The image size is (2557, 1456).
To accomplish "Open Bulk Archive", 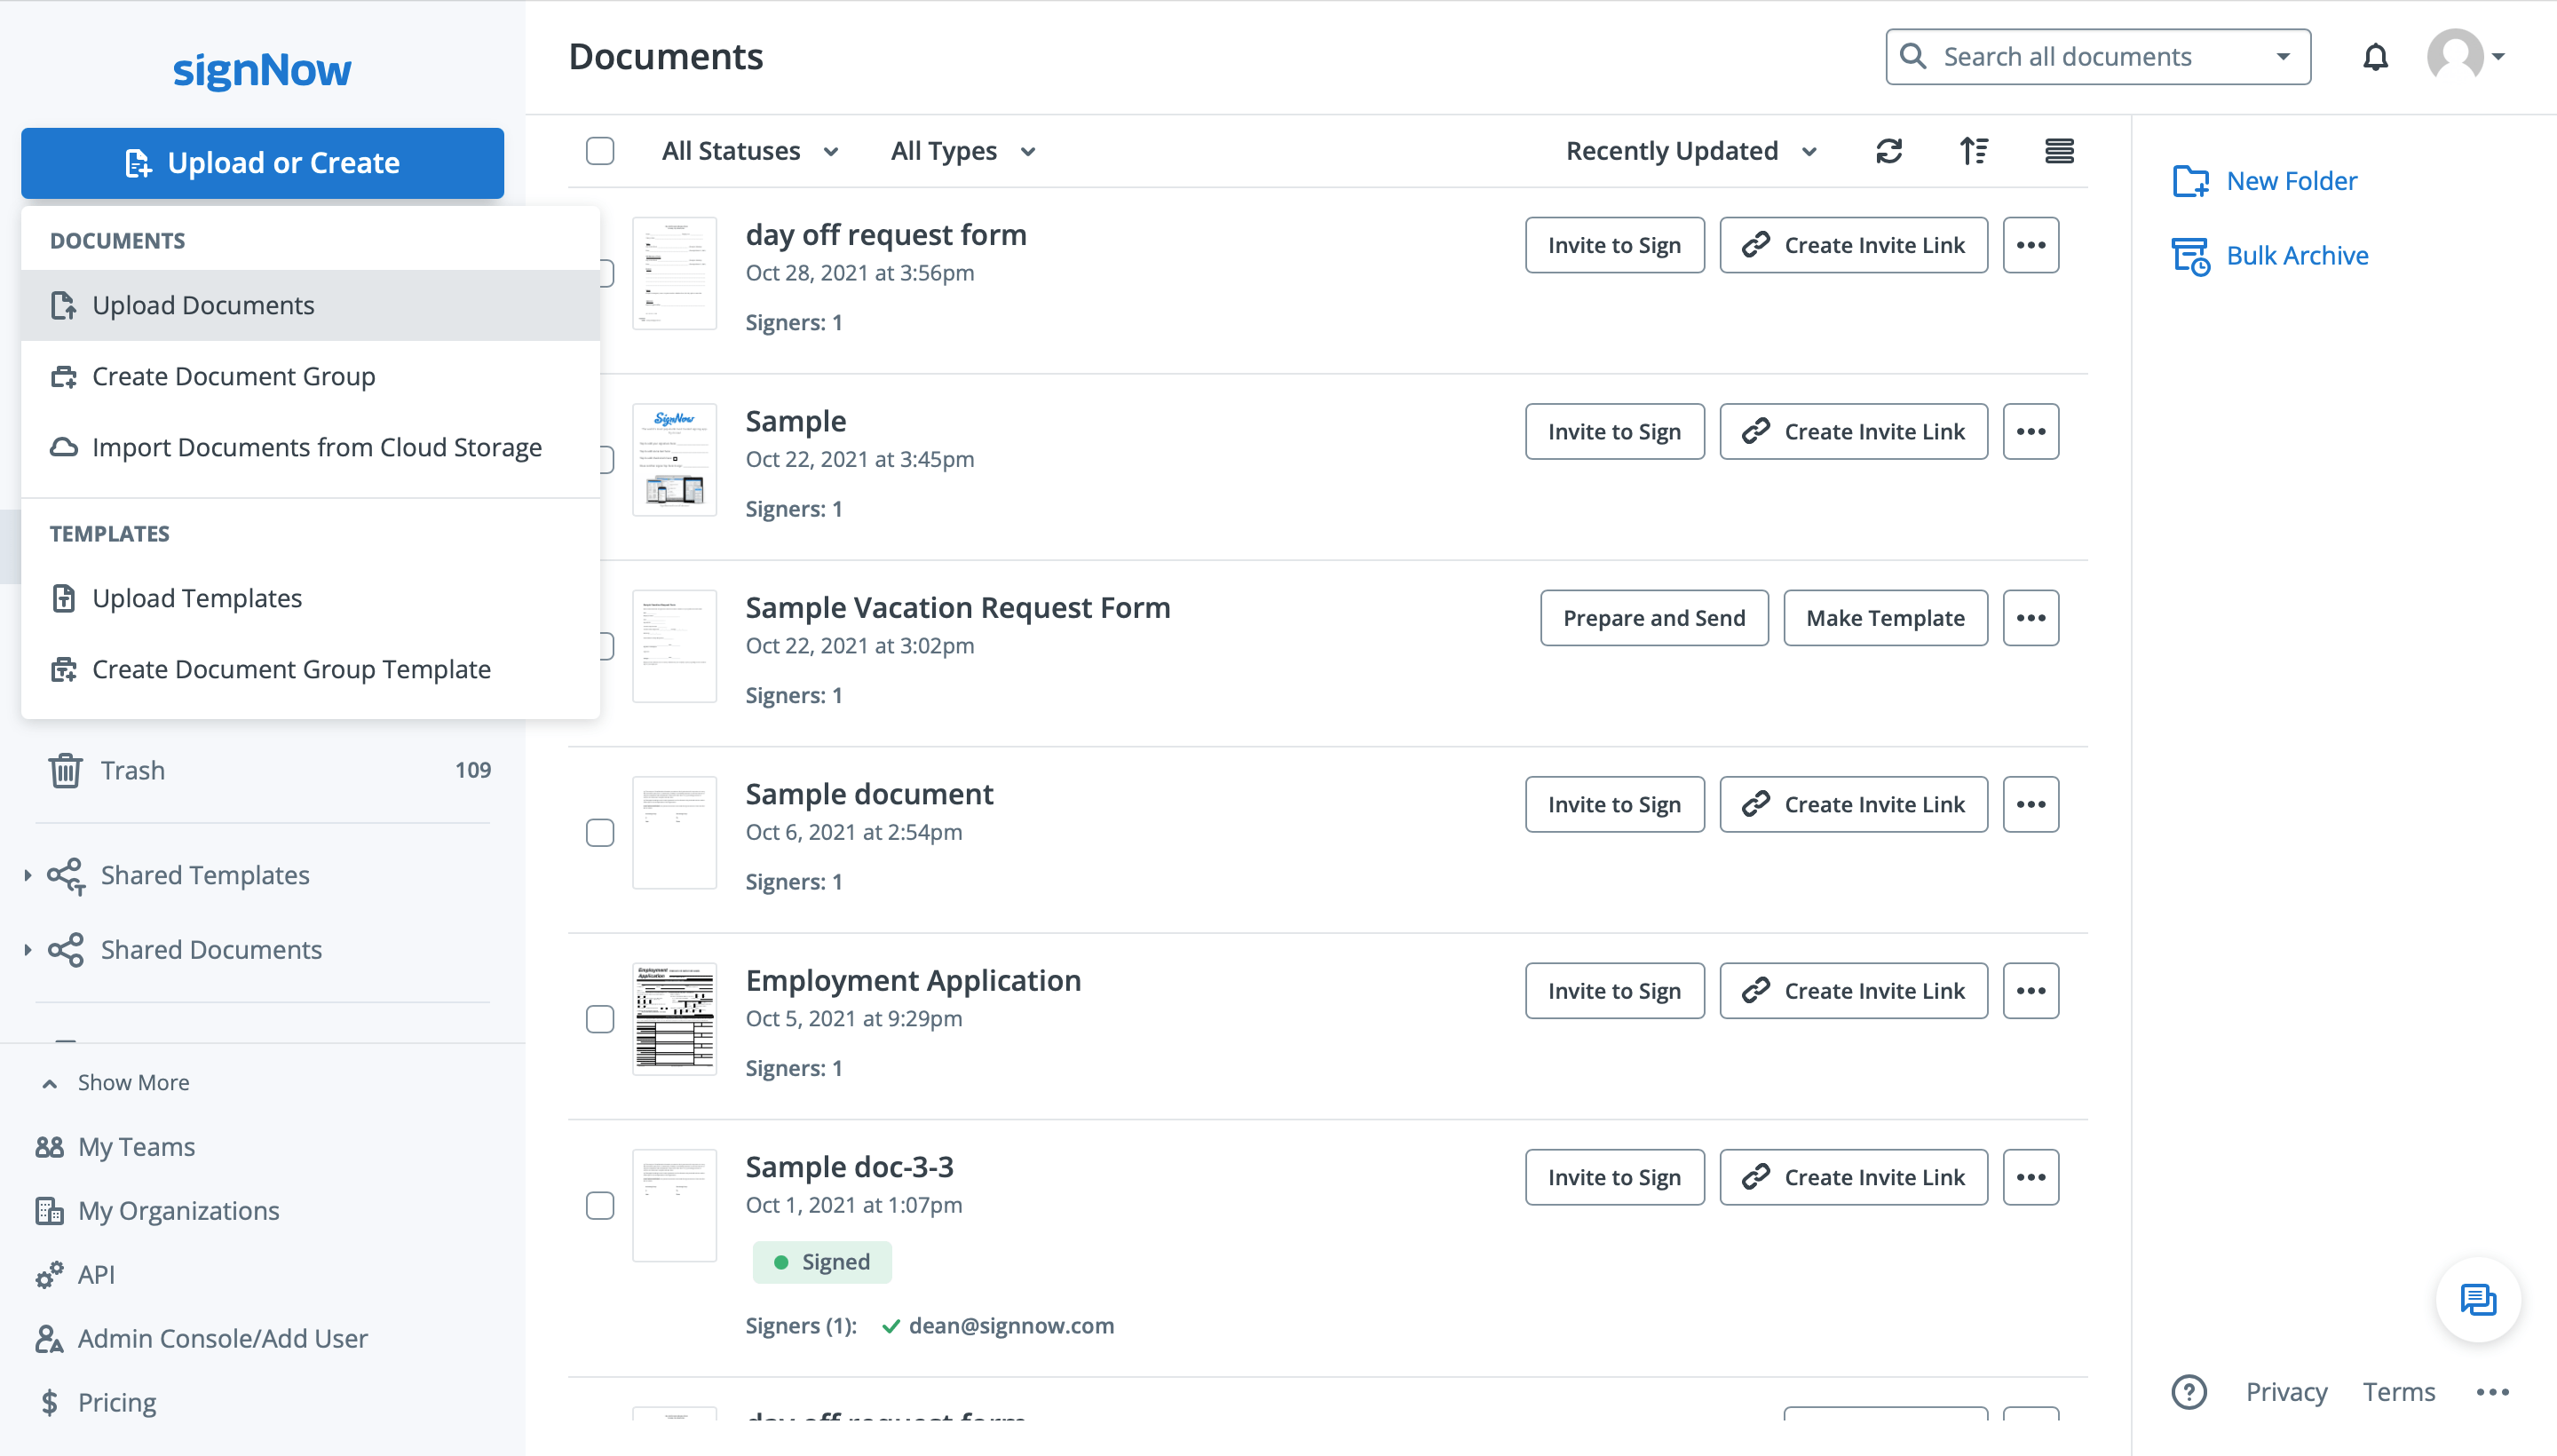I will point(2297,256).
